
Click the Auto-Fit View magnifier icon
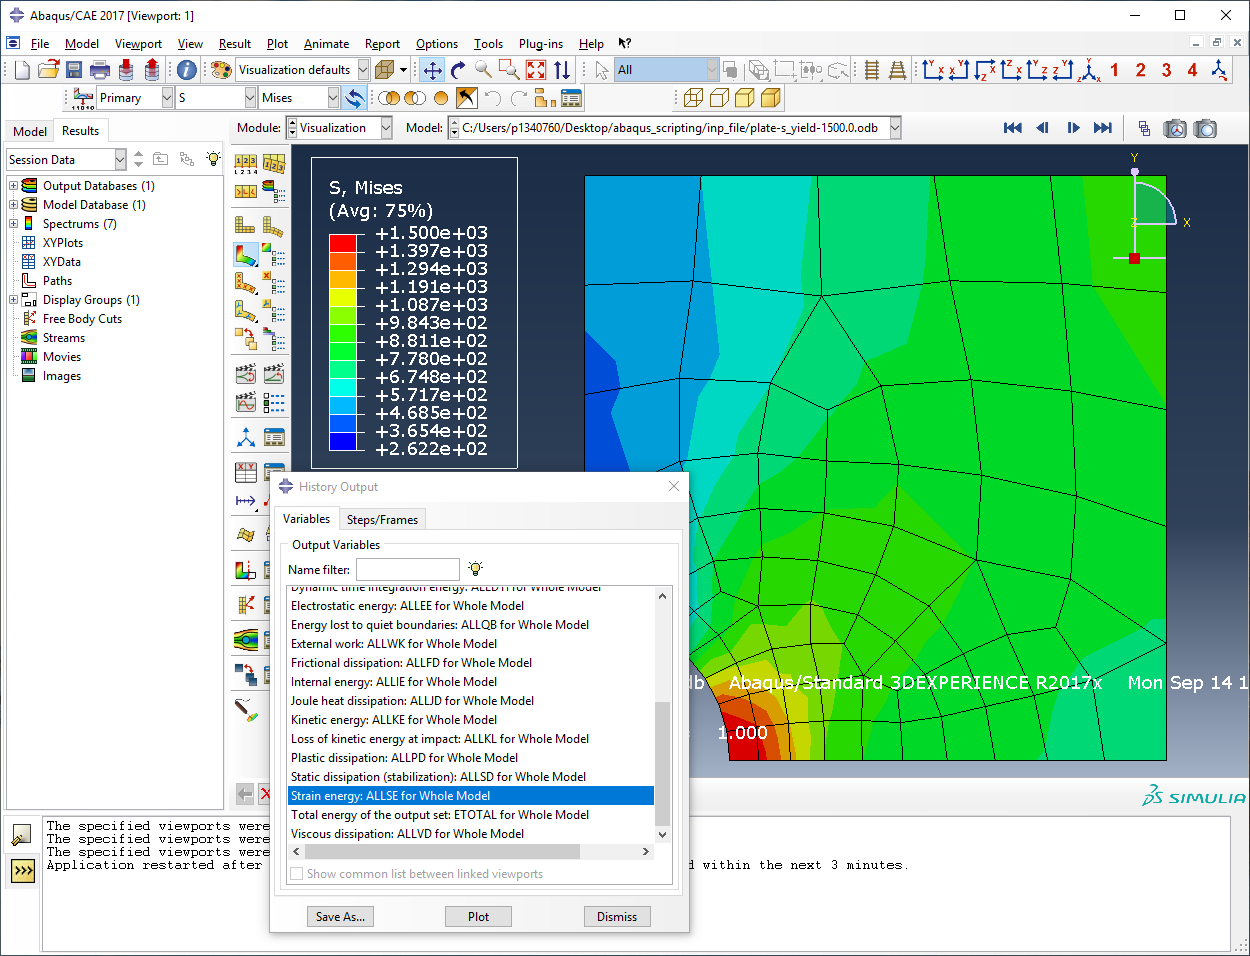tap(534, 70)
